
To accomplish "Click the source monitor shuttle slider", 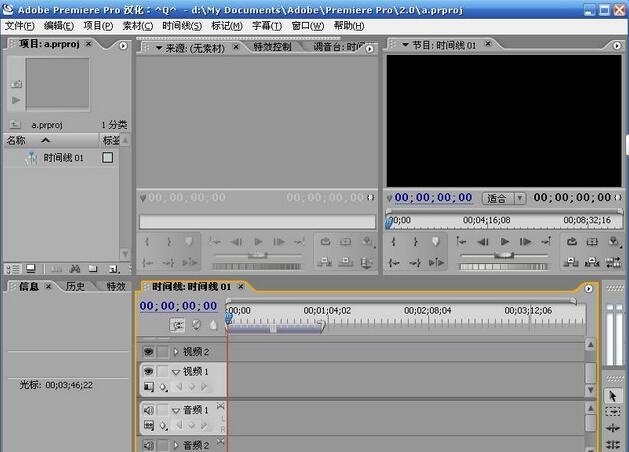I will click(258, 255).
